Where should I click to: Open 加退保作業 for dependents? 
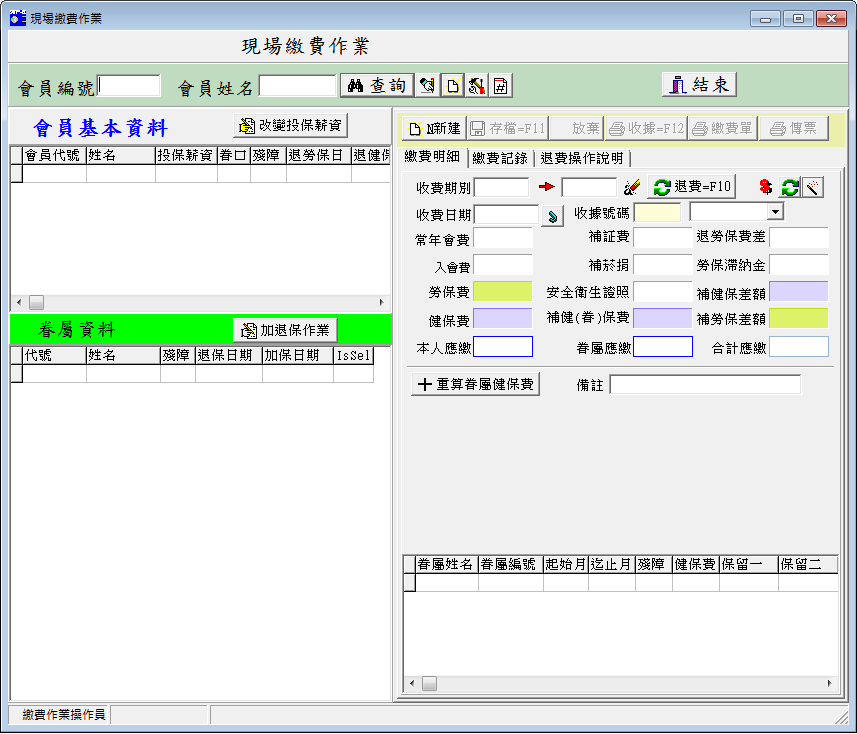click(x=285, y=330)
